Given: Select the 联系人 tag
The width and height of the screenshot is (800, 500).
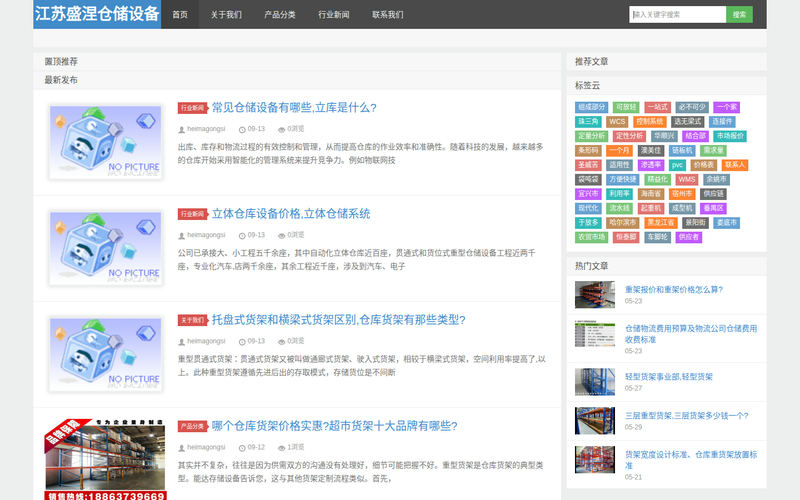Looking at the screenshot, I should [x=735, y=165].
